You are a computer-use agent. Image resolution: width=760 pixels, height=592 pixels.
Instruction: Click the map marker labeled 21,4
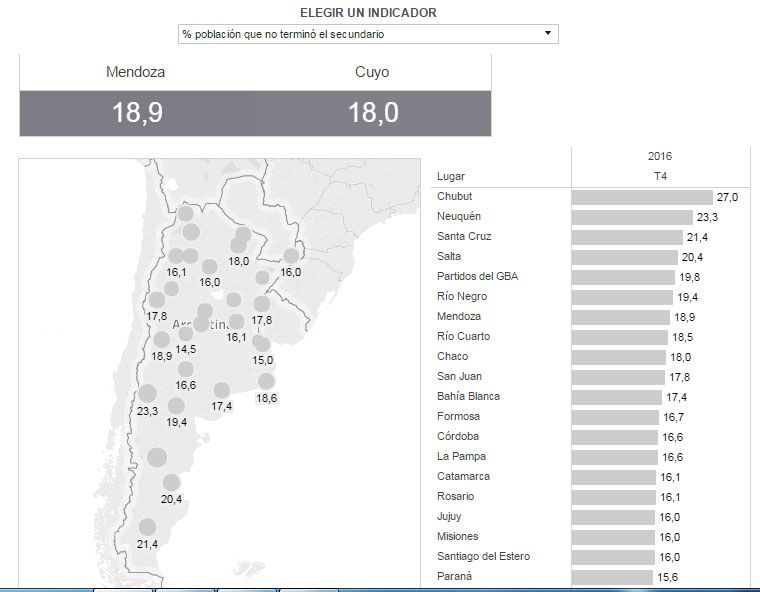[147, 527]
